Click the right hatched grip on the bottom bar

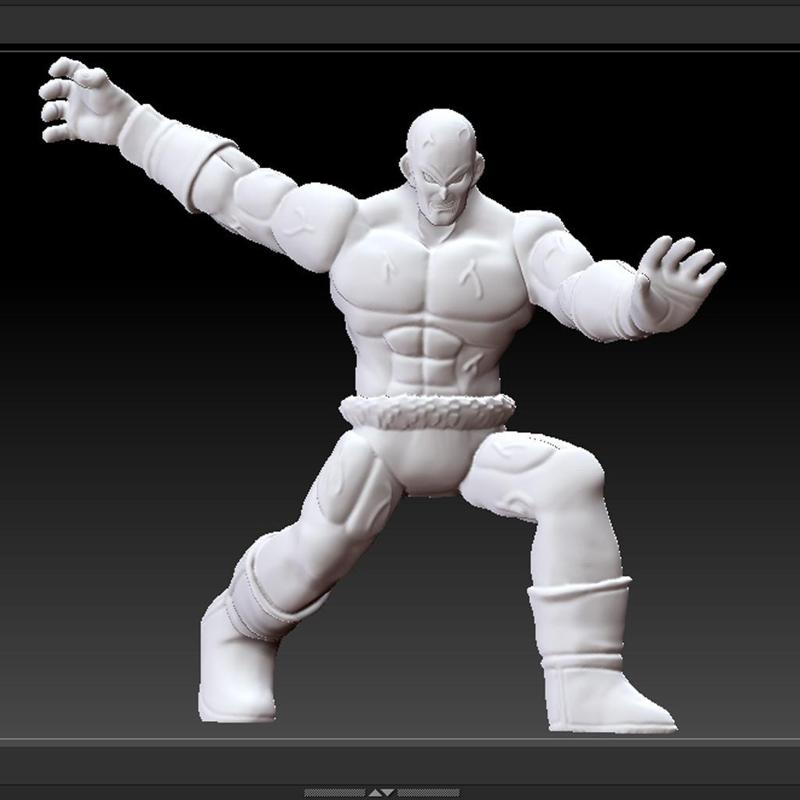pyautogui.click(x=430, y=789)
